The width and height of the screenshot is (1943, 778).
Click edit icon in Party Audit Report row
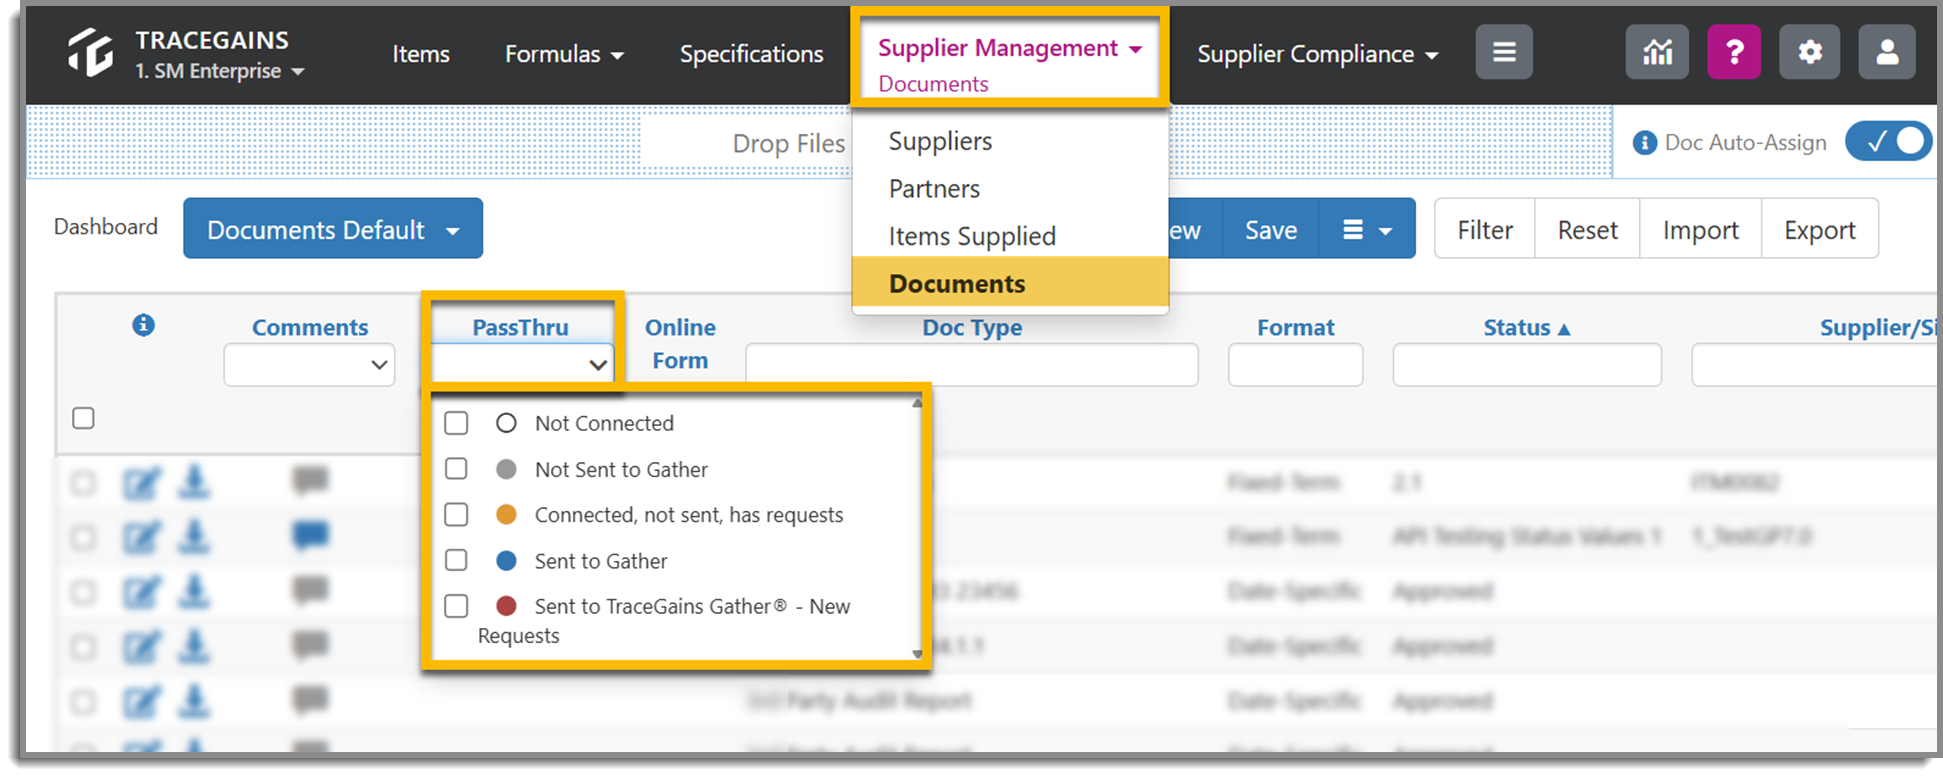[x=141, y=703]
